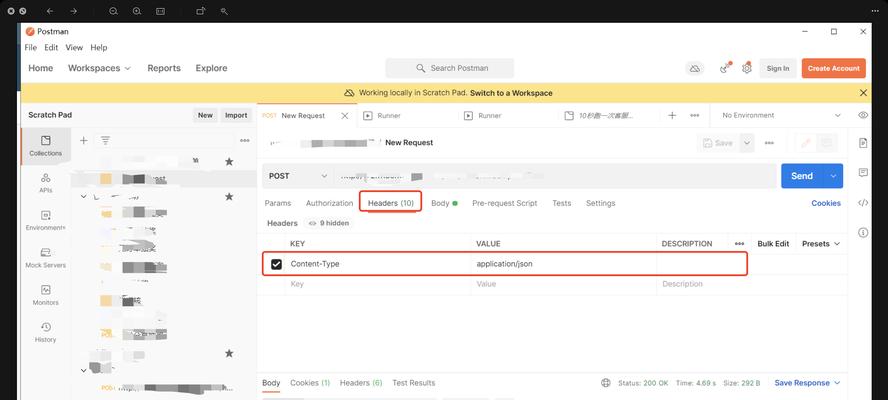Click the Bulk Edit button
Screen dimensions: 888x400
(x=773, y=244)
